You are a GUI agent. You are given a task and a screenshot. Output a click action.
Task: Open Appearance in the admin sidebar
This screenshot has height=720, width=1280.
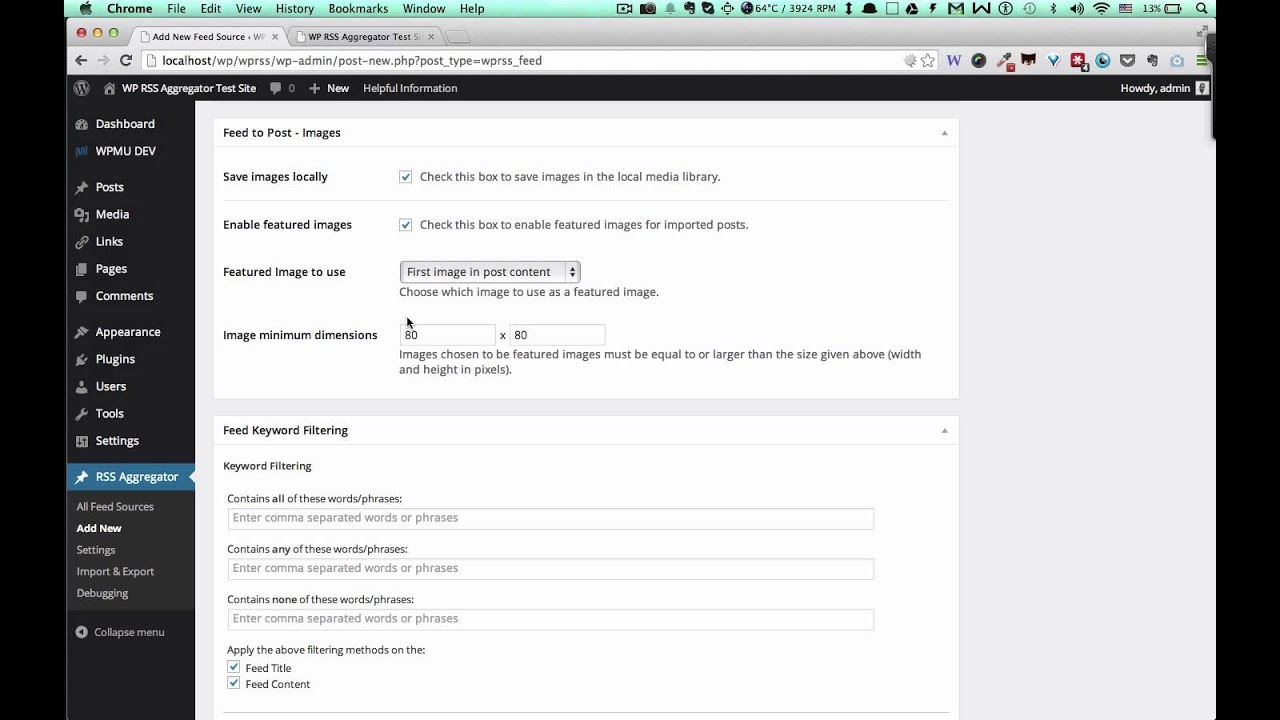tap(128, 332)
